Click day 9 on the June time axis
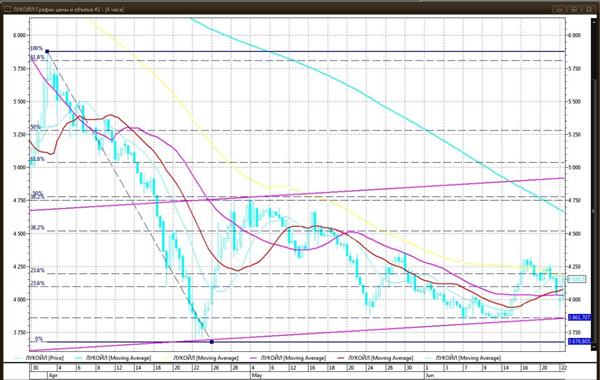The height and width of the screenshot is (380, 600). click(x=485, y=368)
